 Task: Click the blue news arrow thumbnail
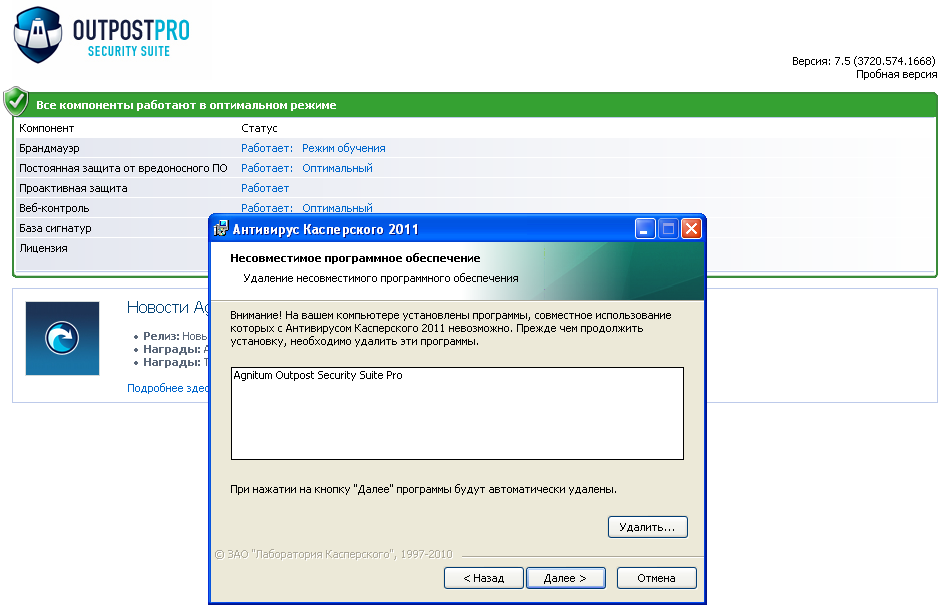tap(62, 338)
